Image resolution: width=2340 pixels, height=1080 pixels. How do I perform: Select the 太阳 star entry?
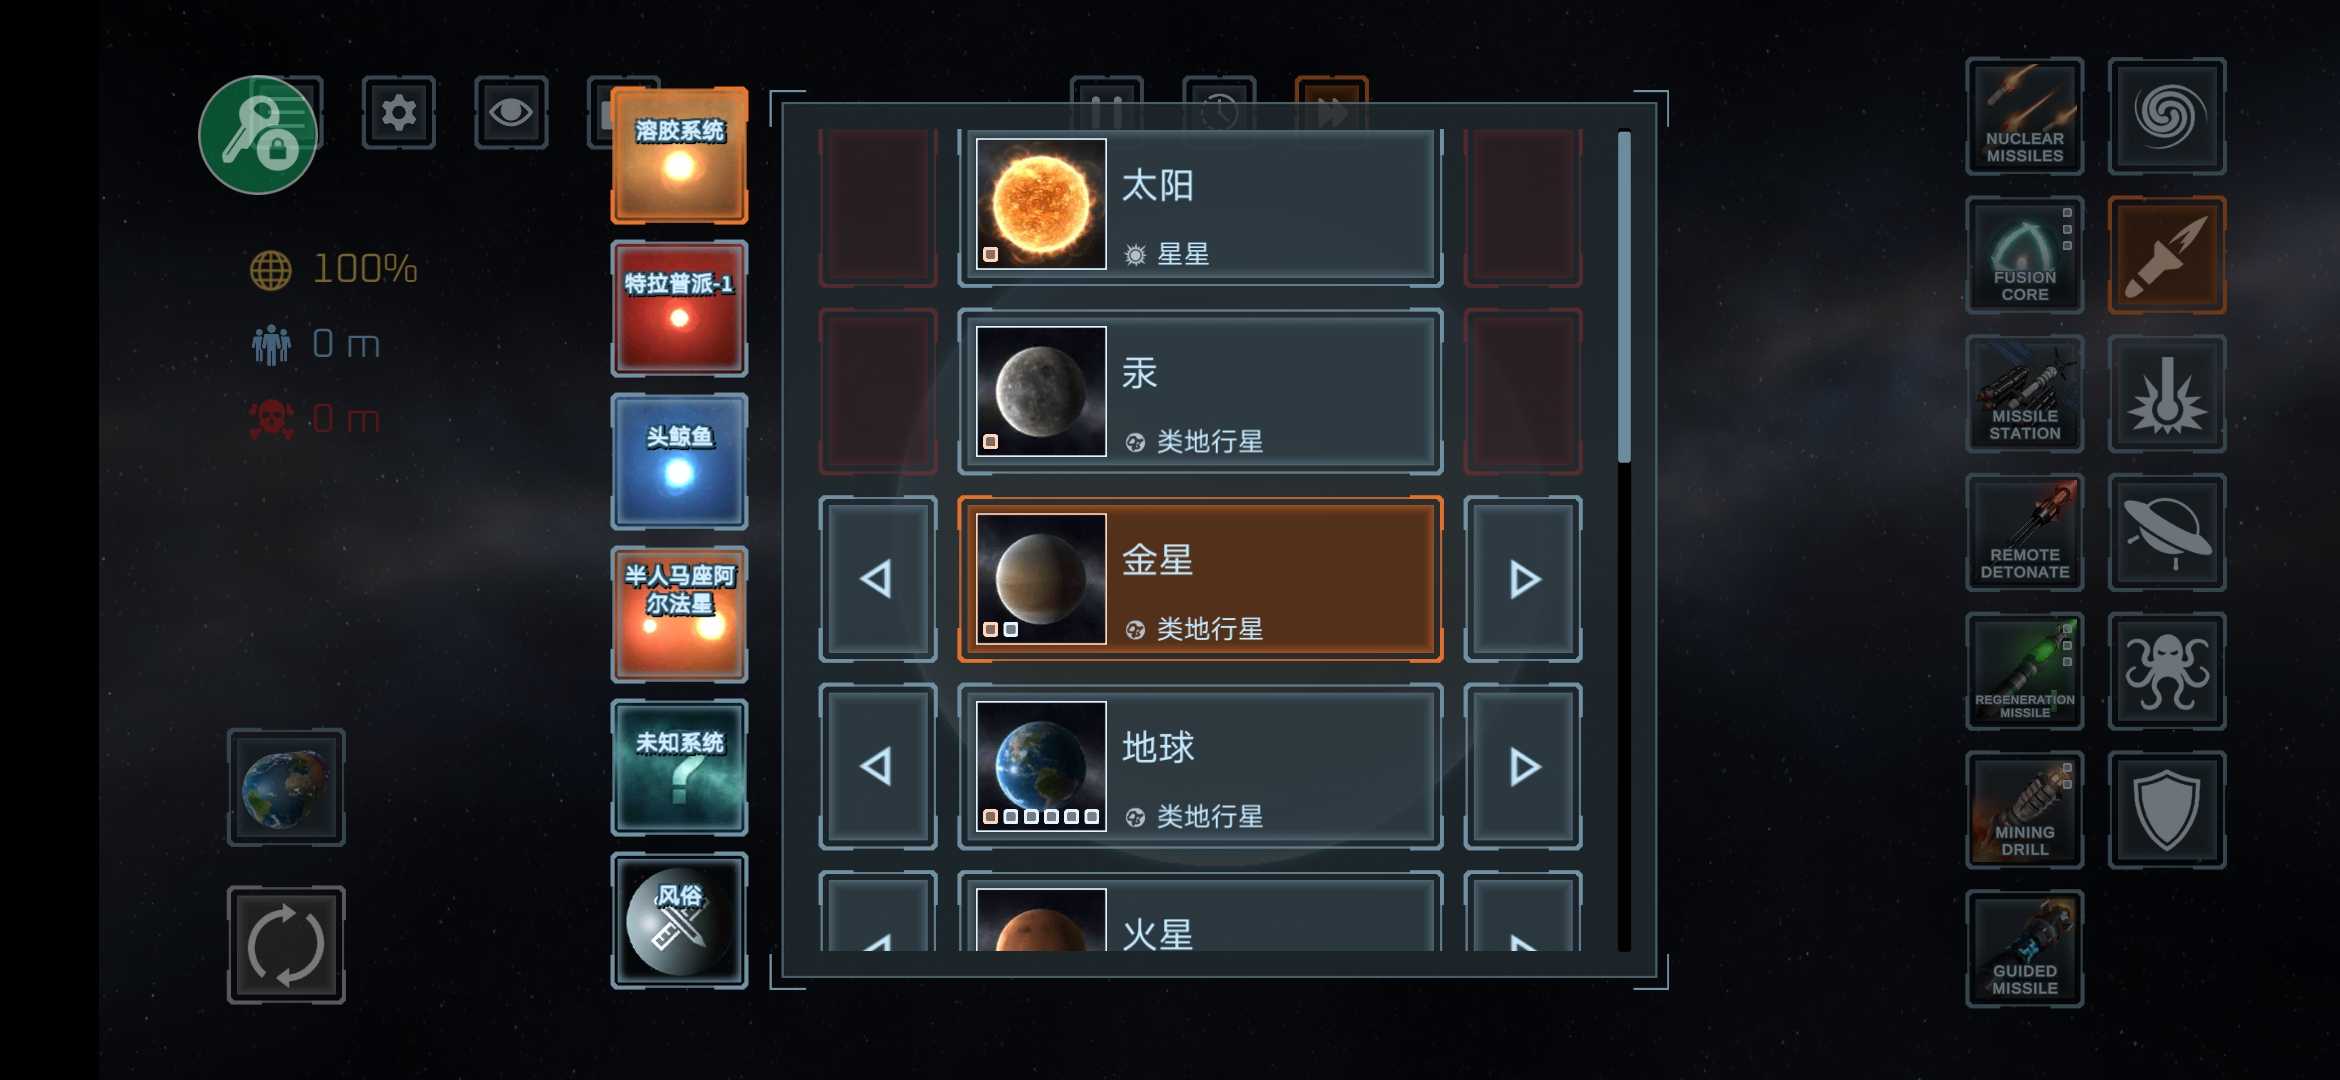point(1200,204)
